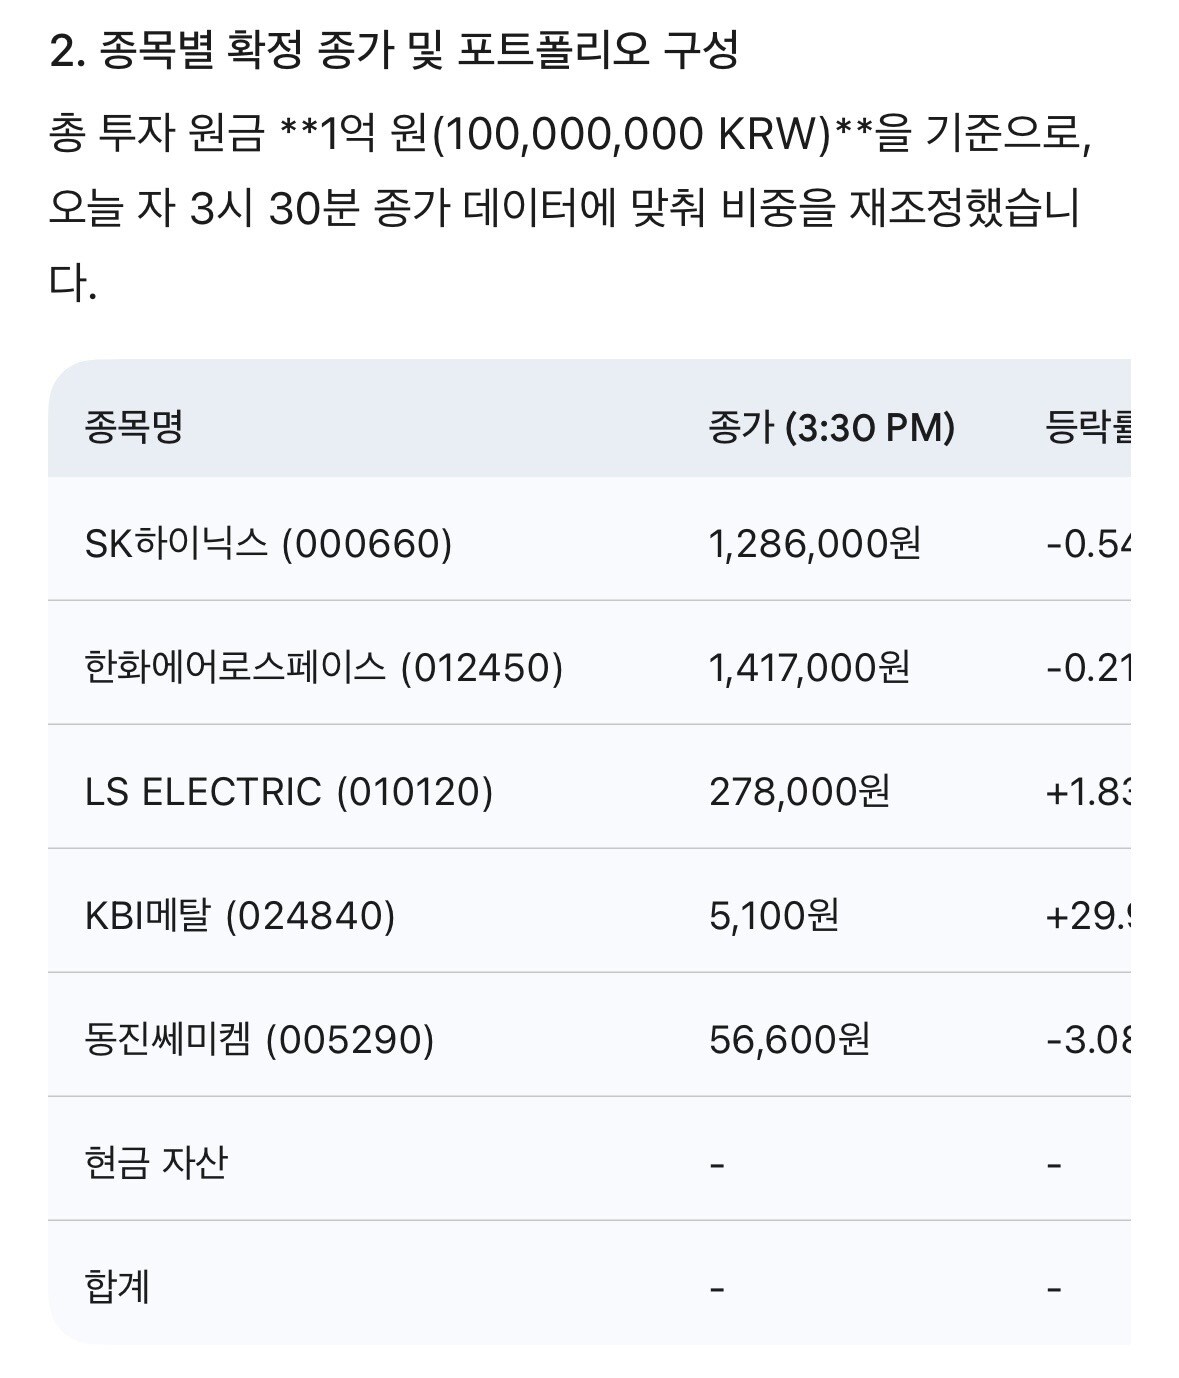Click the '동진쎄미켐 (005290)' stock name
Screen dimensions: 1179x1378
260,1039
